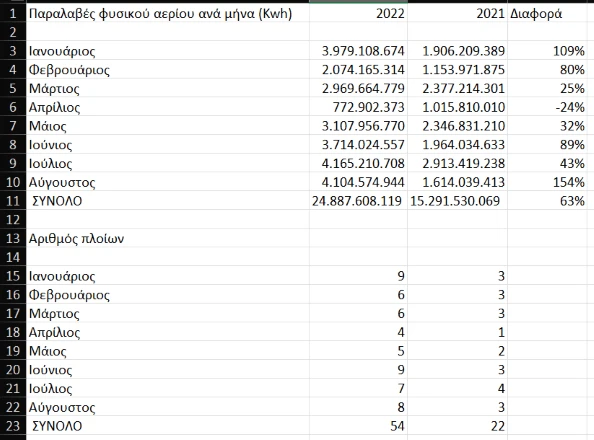
Task: Select 'Φεβρουάριος' label in row 4
Action: tap(69, 70)
